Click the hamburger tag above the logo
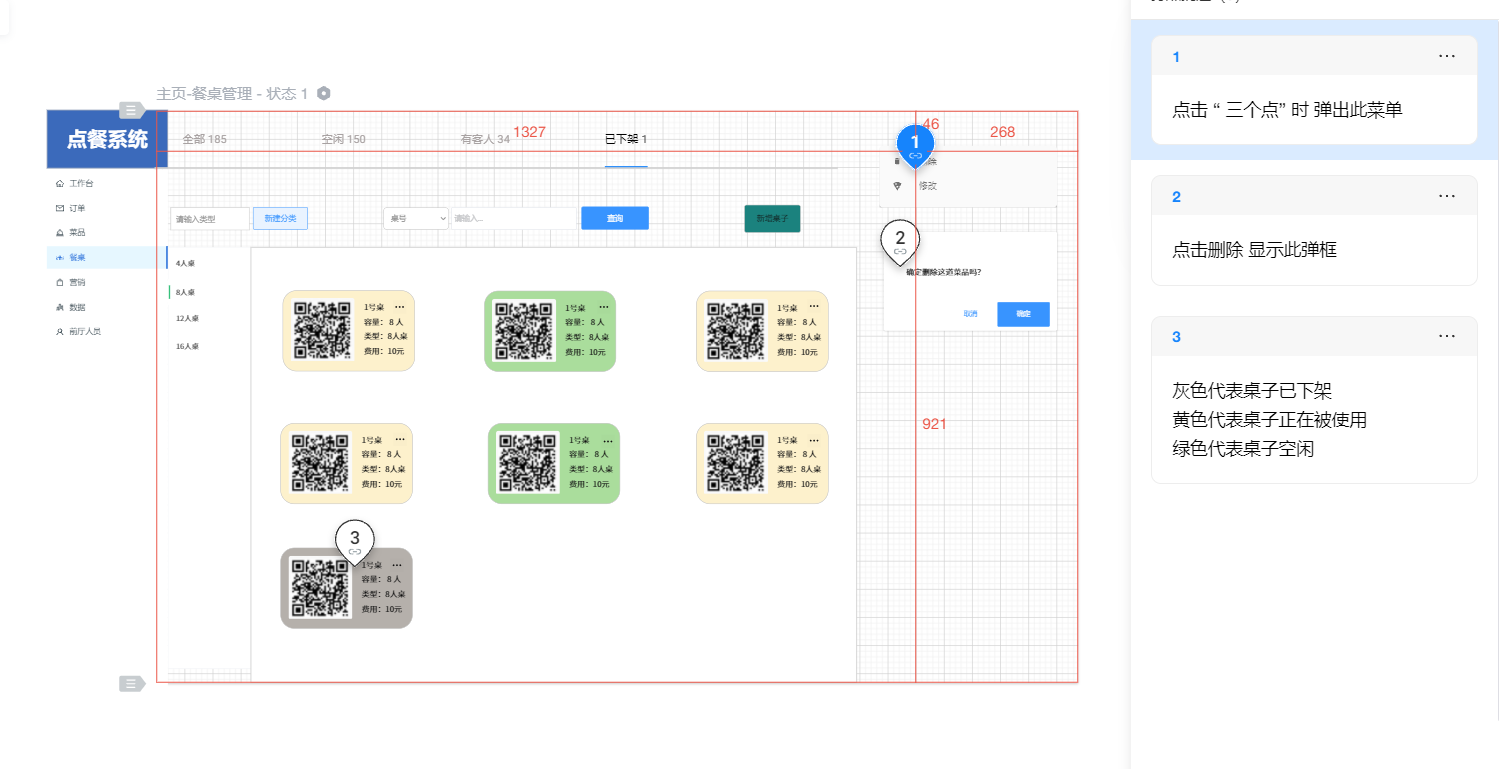 pos(132,110)
